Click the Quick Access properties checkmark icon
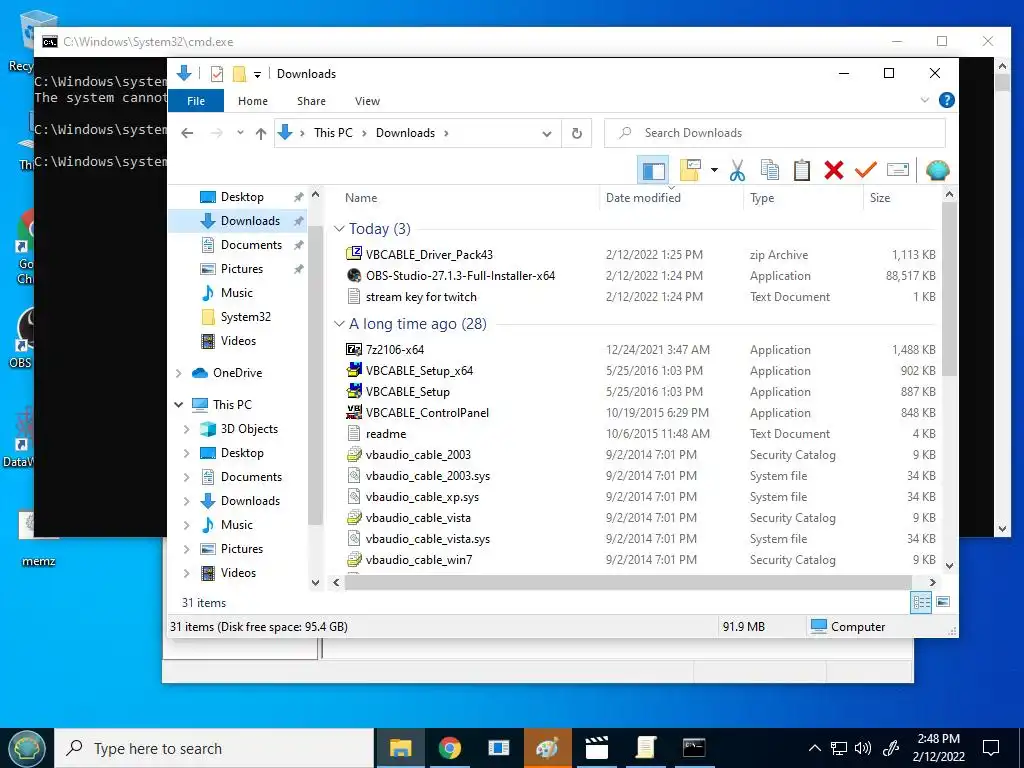The image size is (1024, 768). [217, 74]
